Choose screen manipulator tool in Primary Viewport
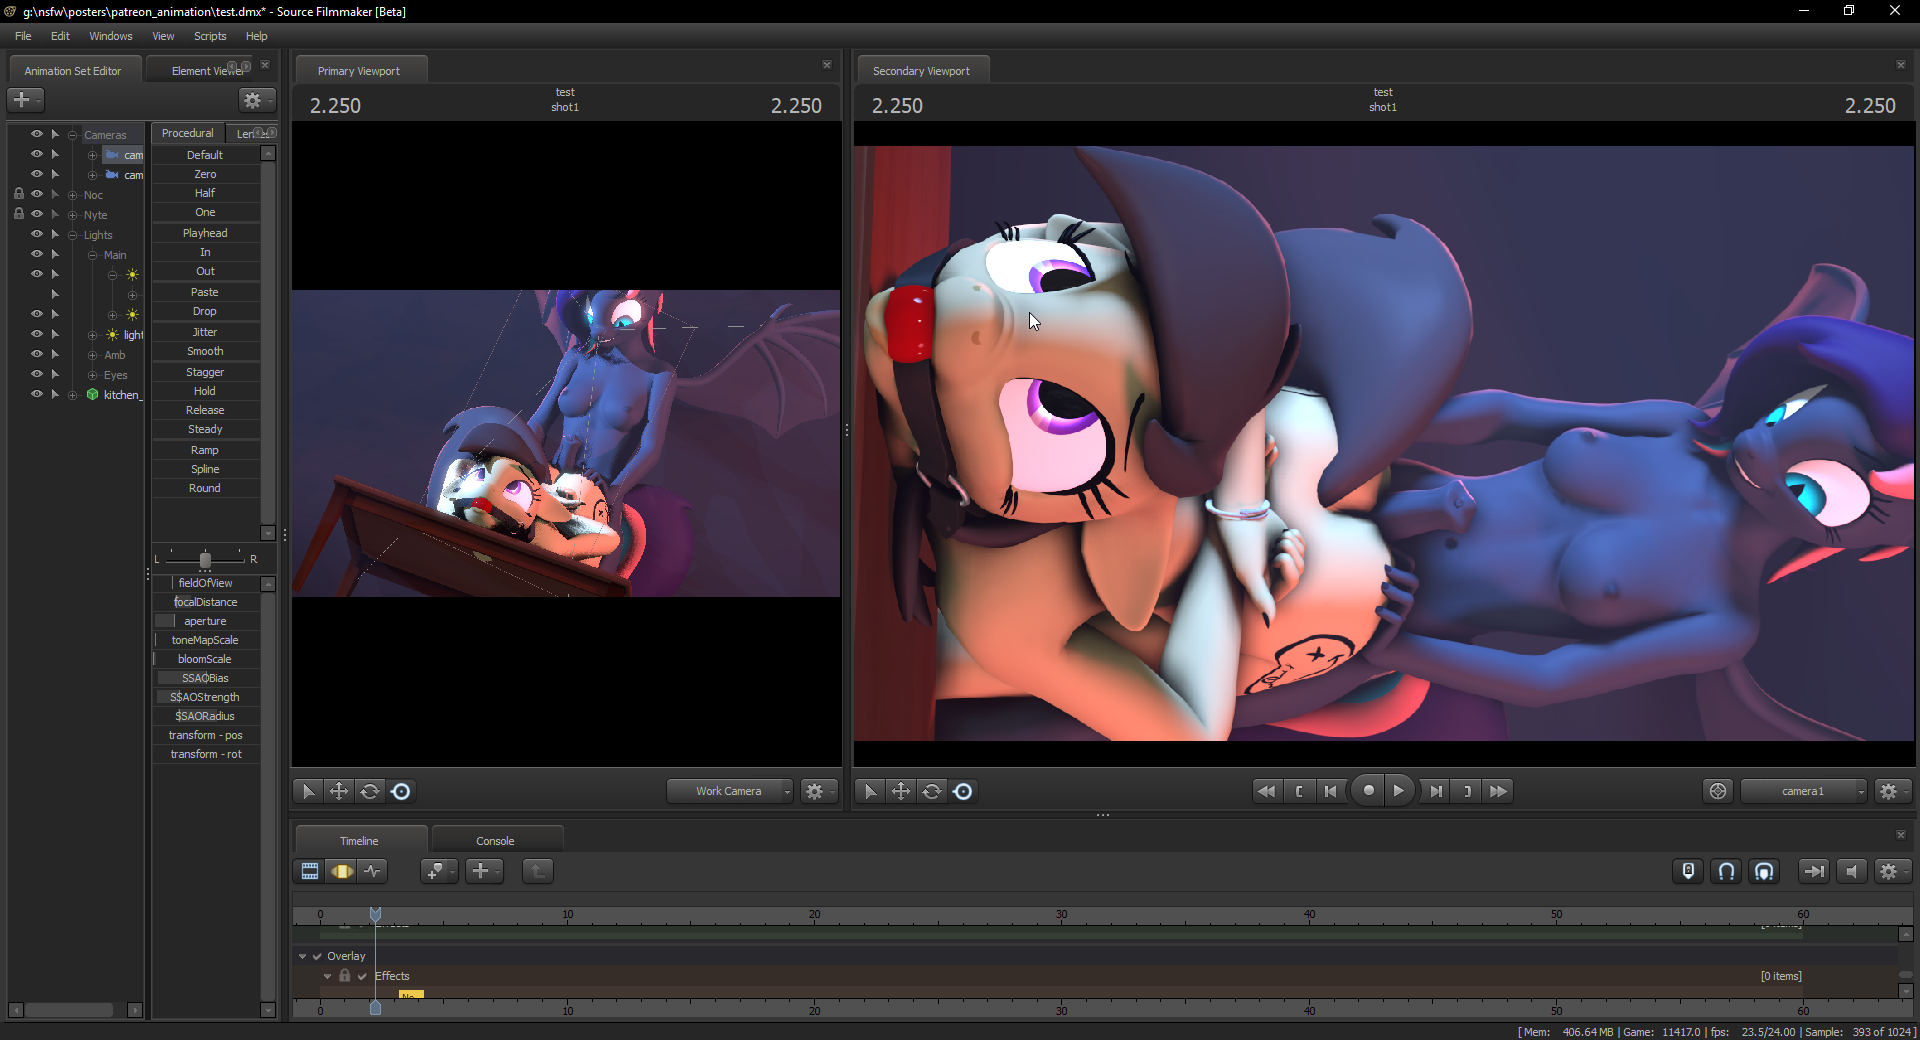 [x=401, y=791]
